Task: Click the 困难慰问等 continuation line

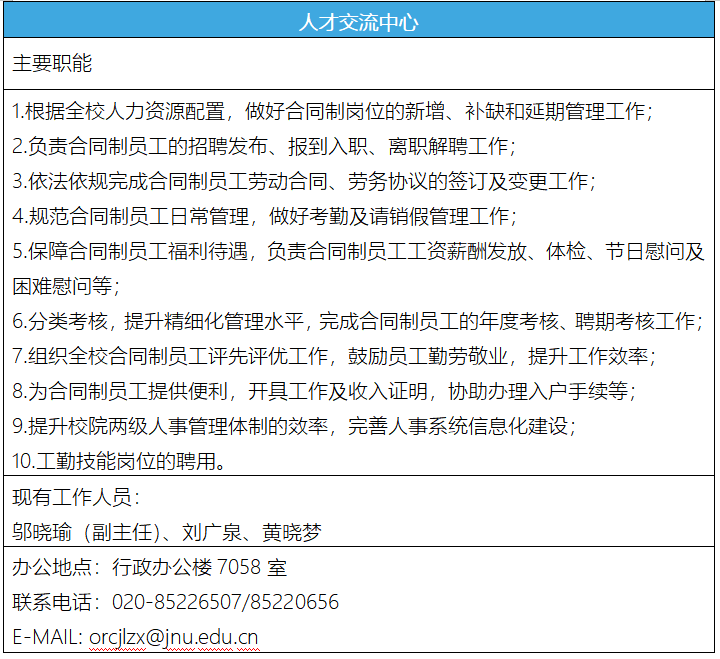Action: pyautogui.click(x=65, y=286)
